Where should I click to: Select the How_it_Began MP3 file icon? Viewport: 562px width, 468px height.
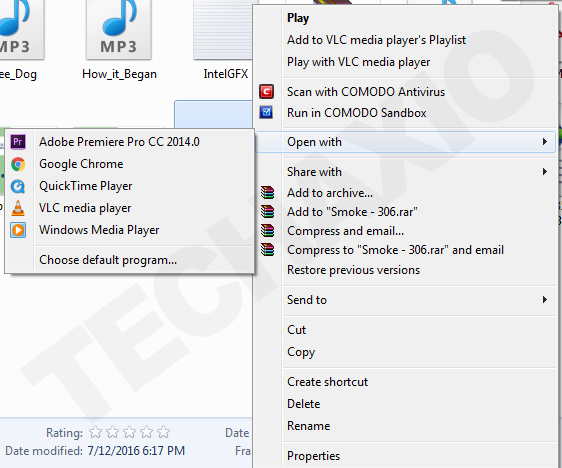[119, 30]
